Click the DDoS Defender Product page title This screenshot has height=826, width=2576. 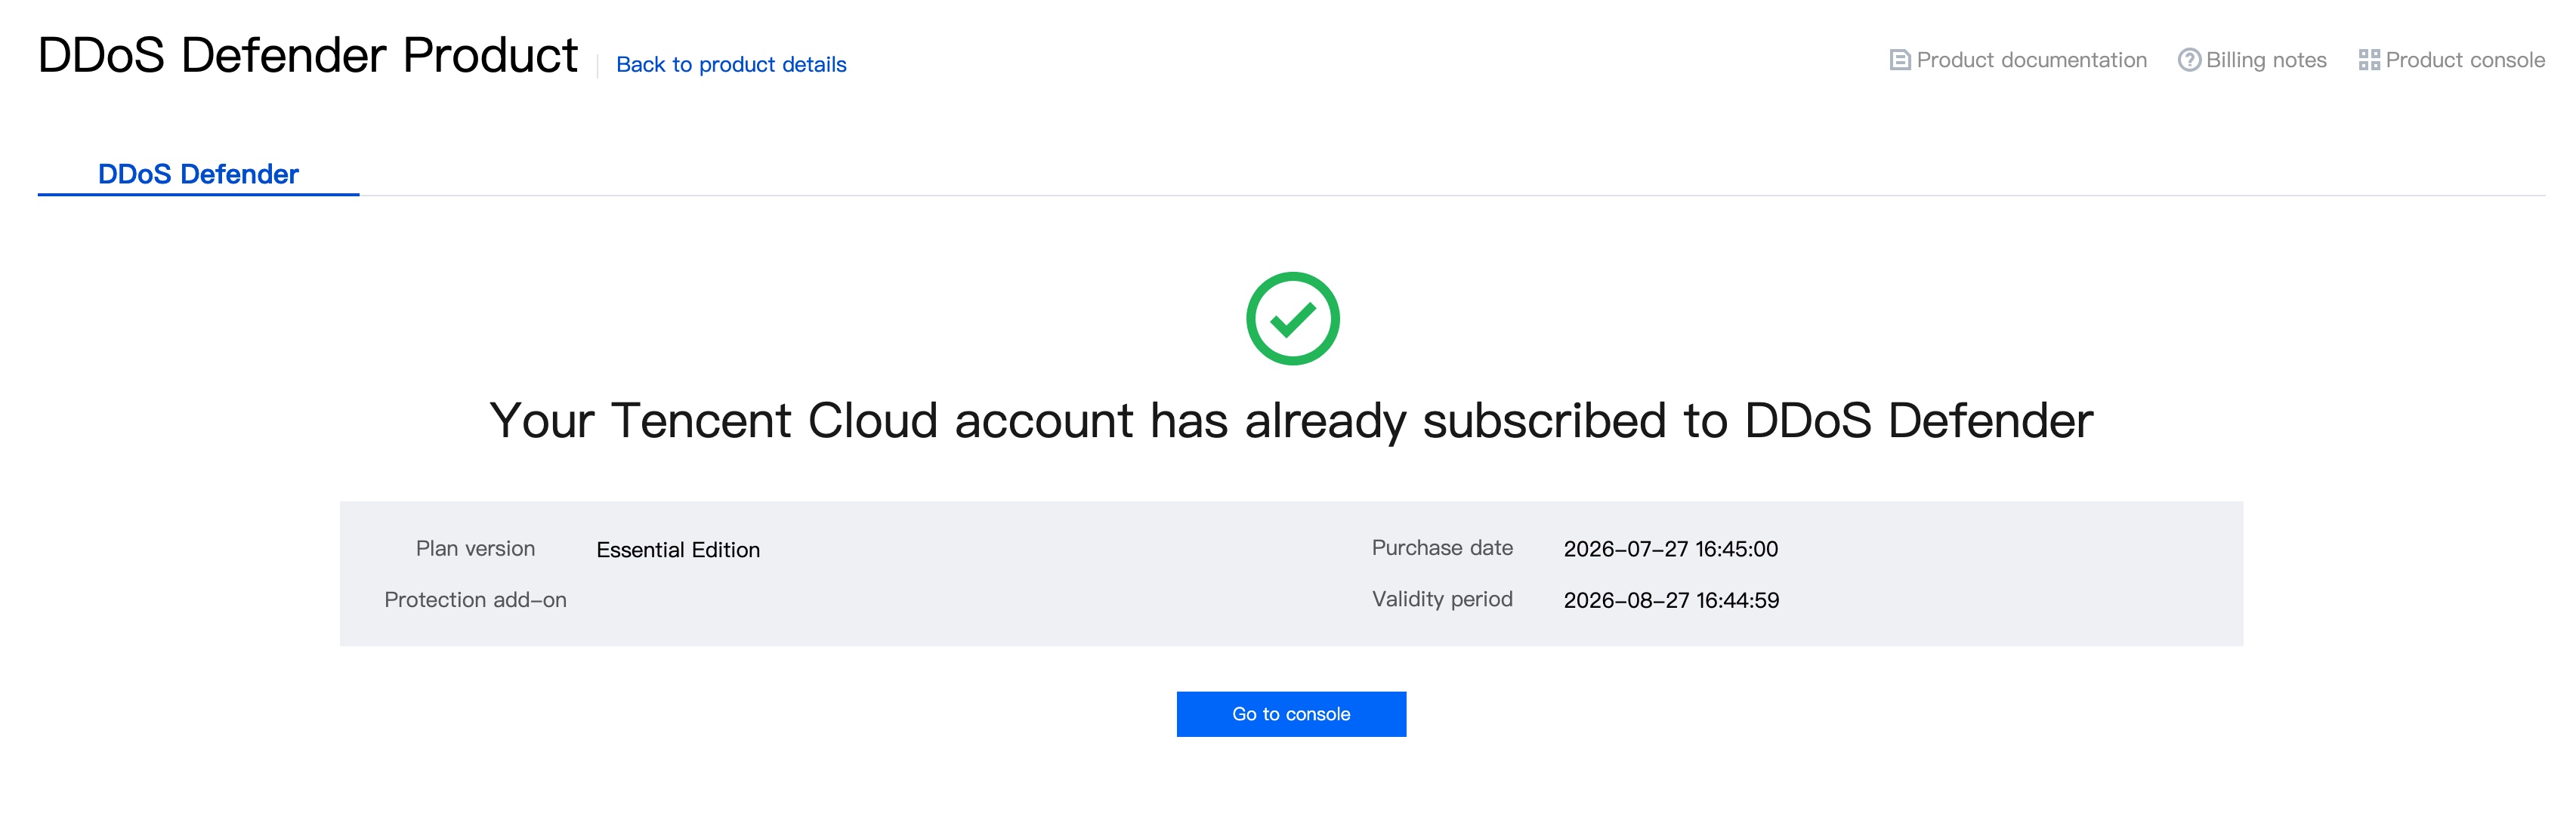pos(307,55)
